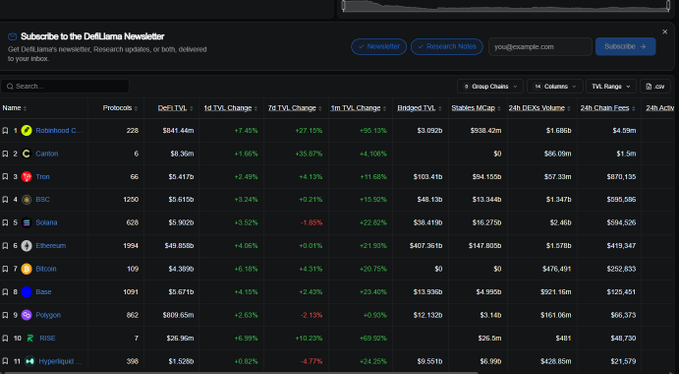679x374 pixels.
Task: Click the email address input field
Action: pos(540,46)
